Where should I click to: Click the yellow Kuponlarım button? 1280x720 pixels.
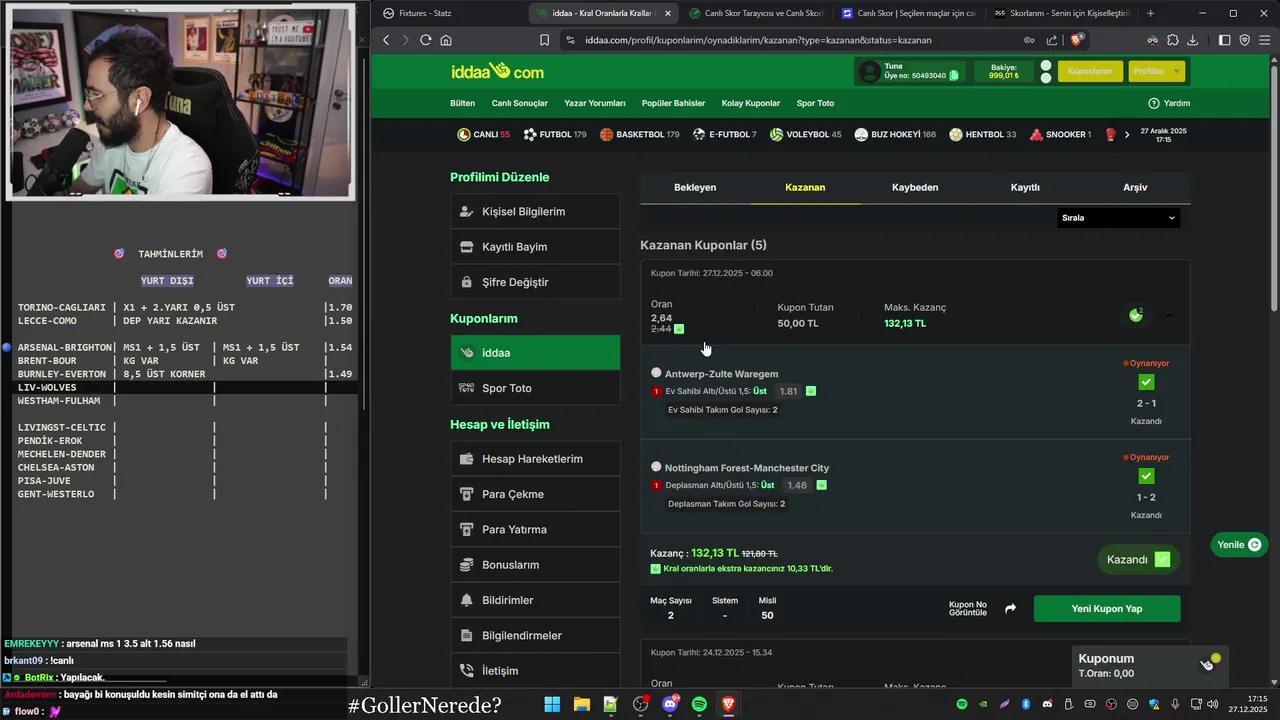[x=1090, y=71]
